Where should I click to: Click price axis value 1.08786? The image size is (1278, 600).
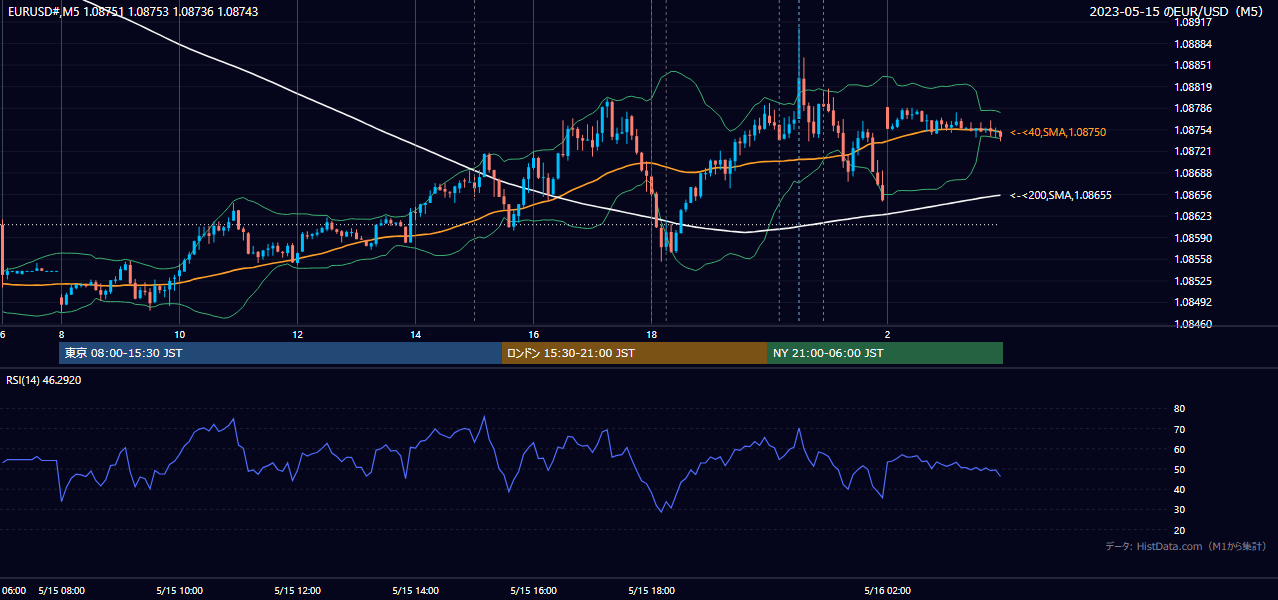[x=1193, y=108]
